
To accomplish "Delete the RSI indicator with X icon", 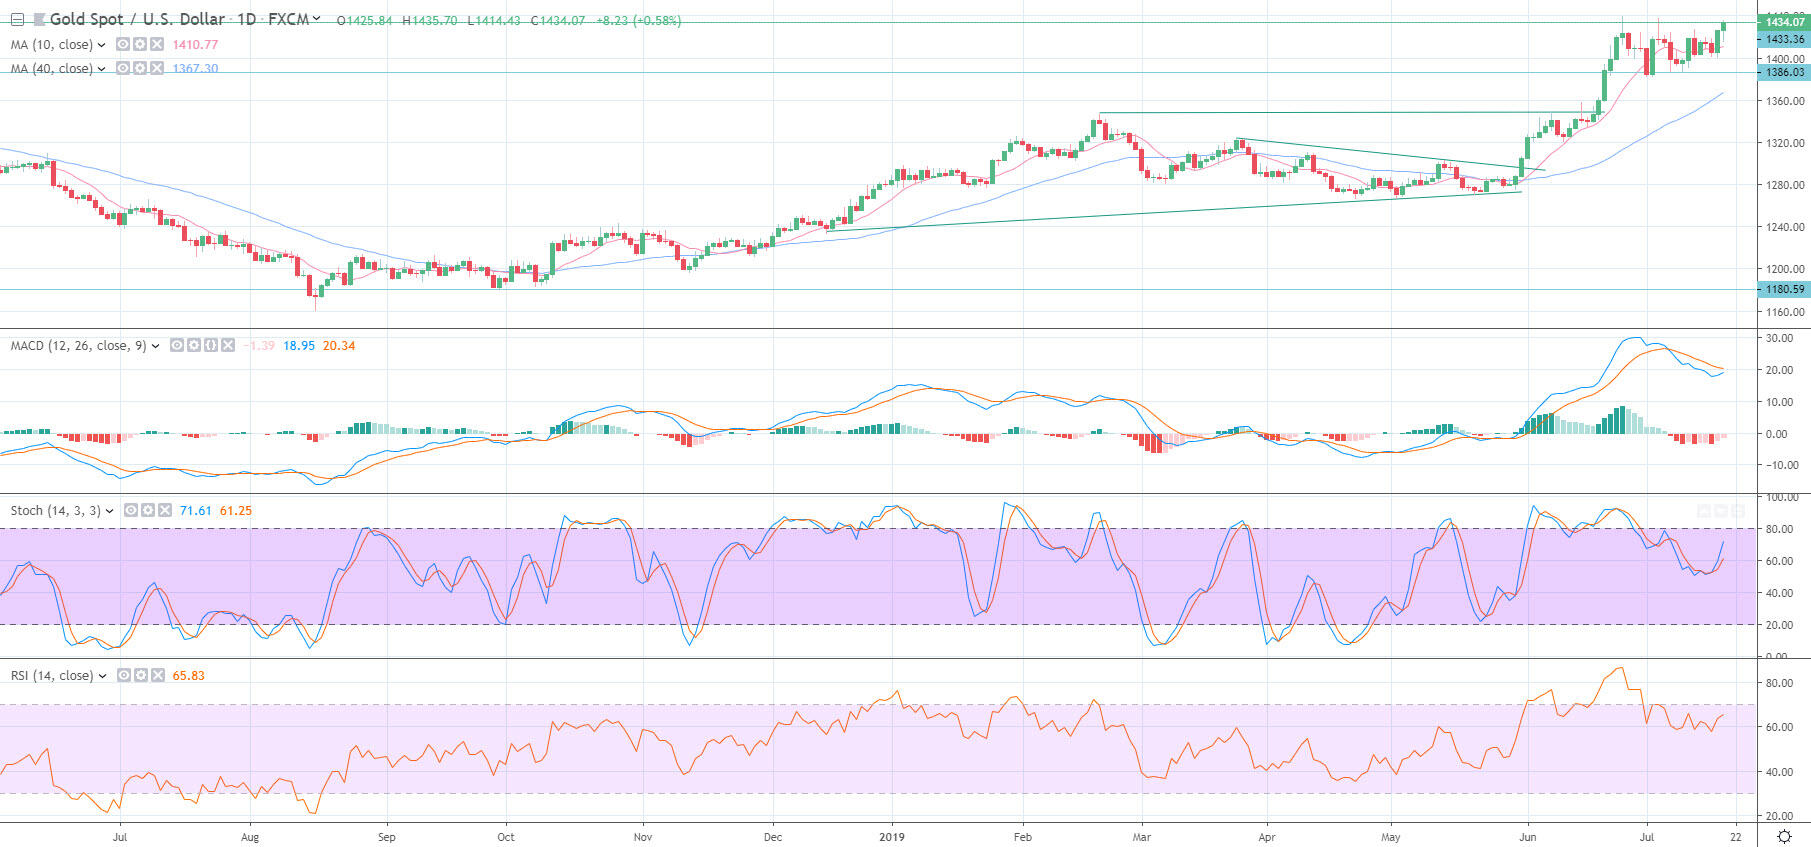I will tap(156, 676).
